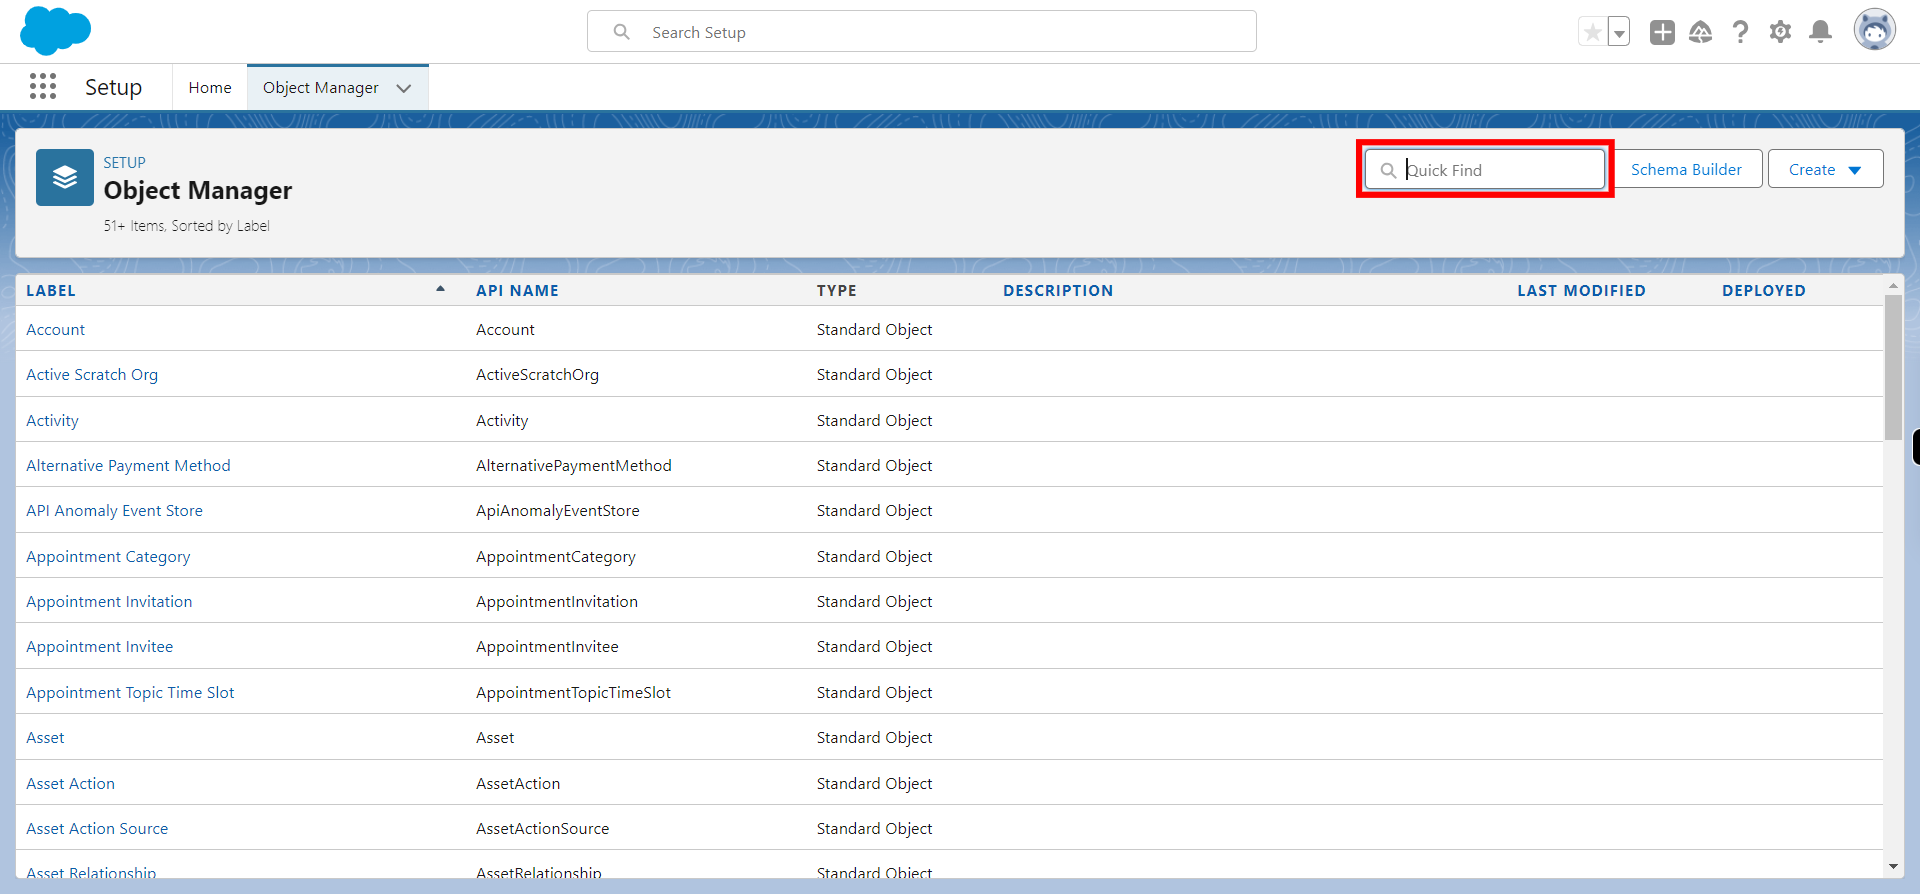Screen dimensions: 1920x894
Task: Click the AlternativePaymentMethod API name cell
Action: point(574,465)
